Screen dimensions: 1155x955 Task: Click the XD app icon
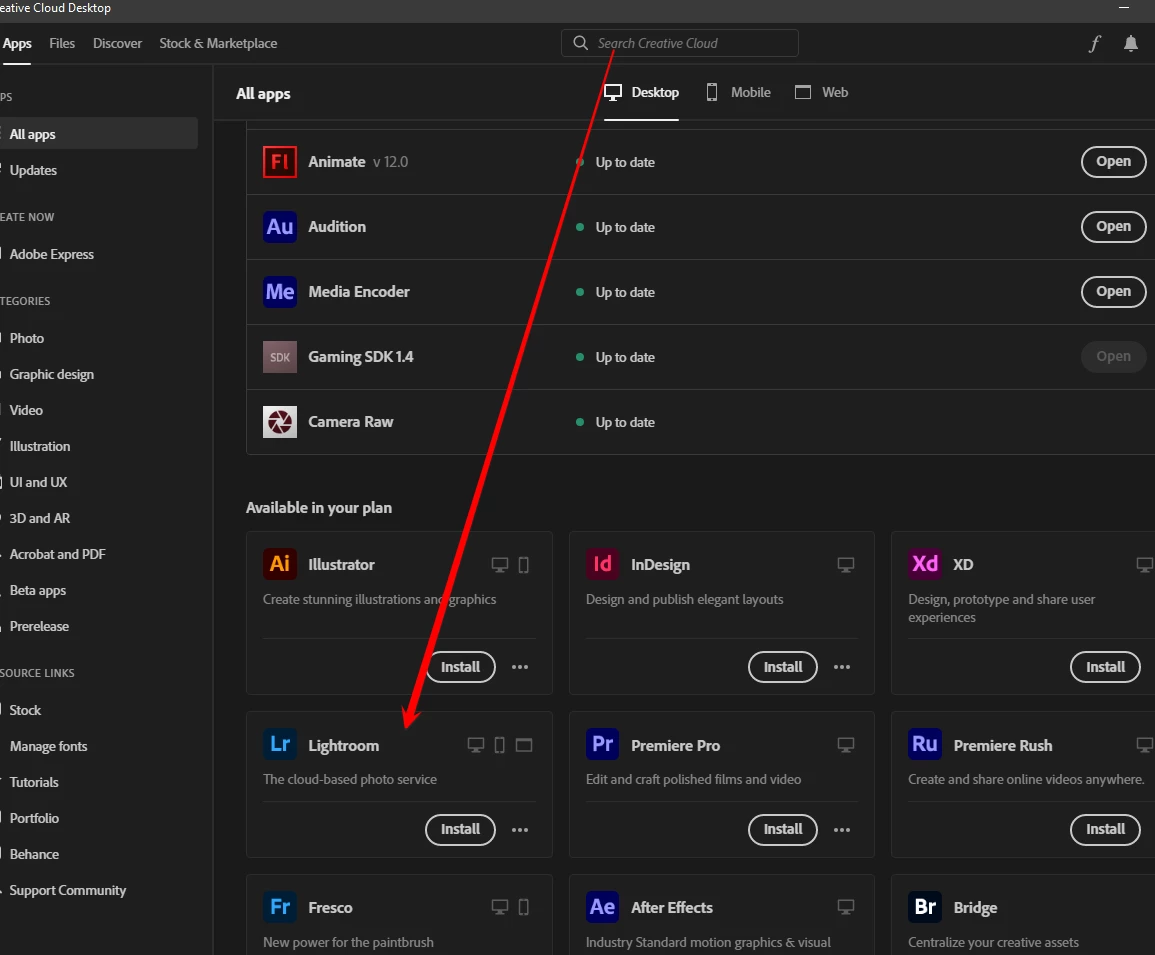(x=925, y=564)
